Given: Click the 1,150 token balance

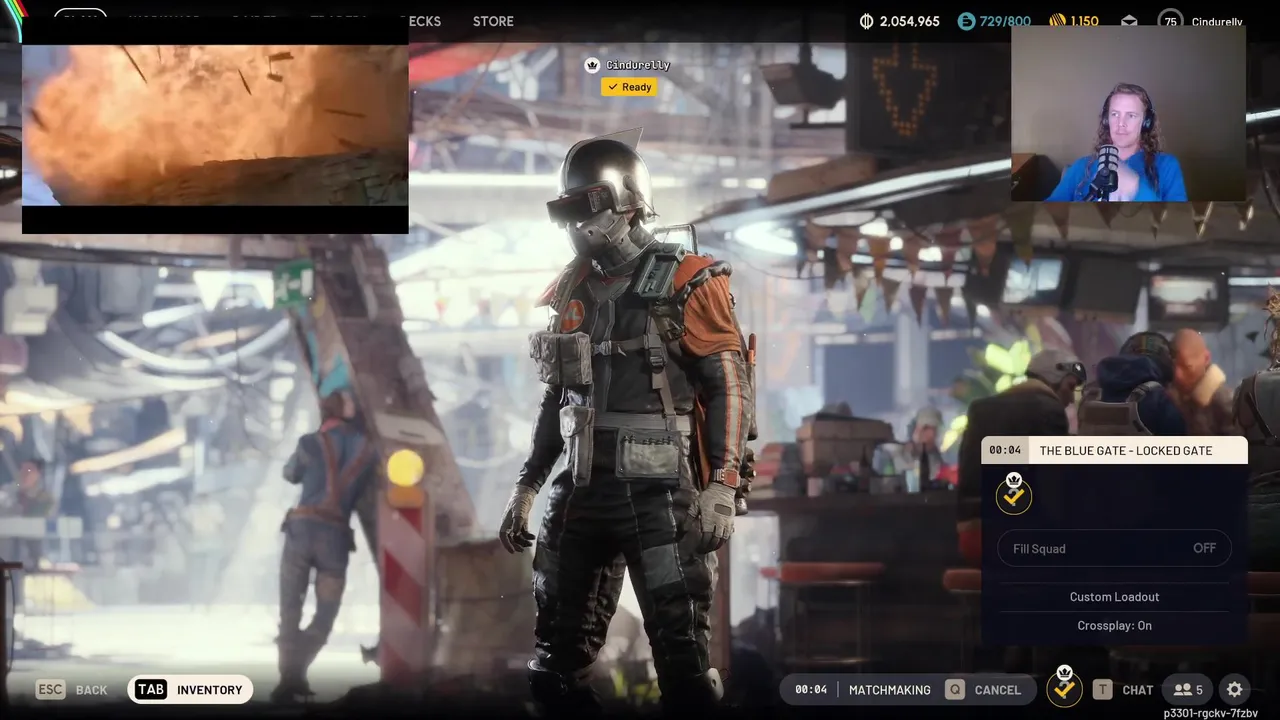Looking at the screenshot, I should 1085,21.
